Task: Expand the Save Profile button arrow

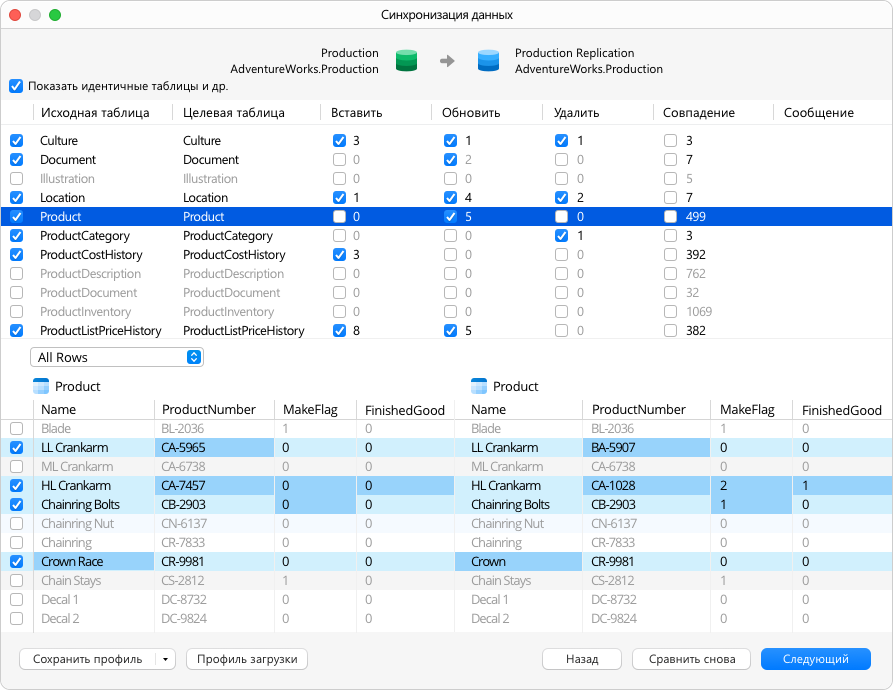Action: [x=165, y=659]
